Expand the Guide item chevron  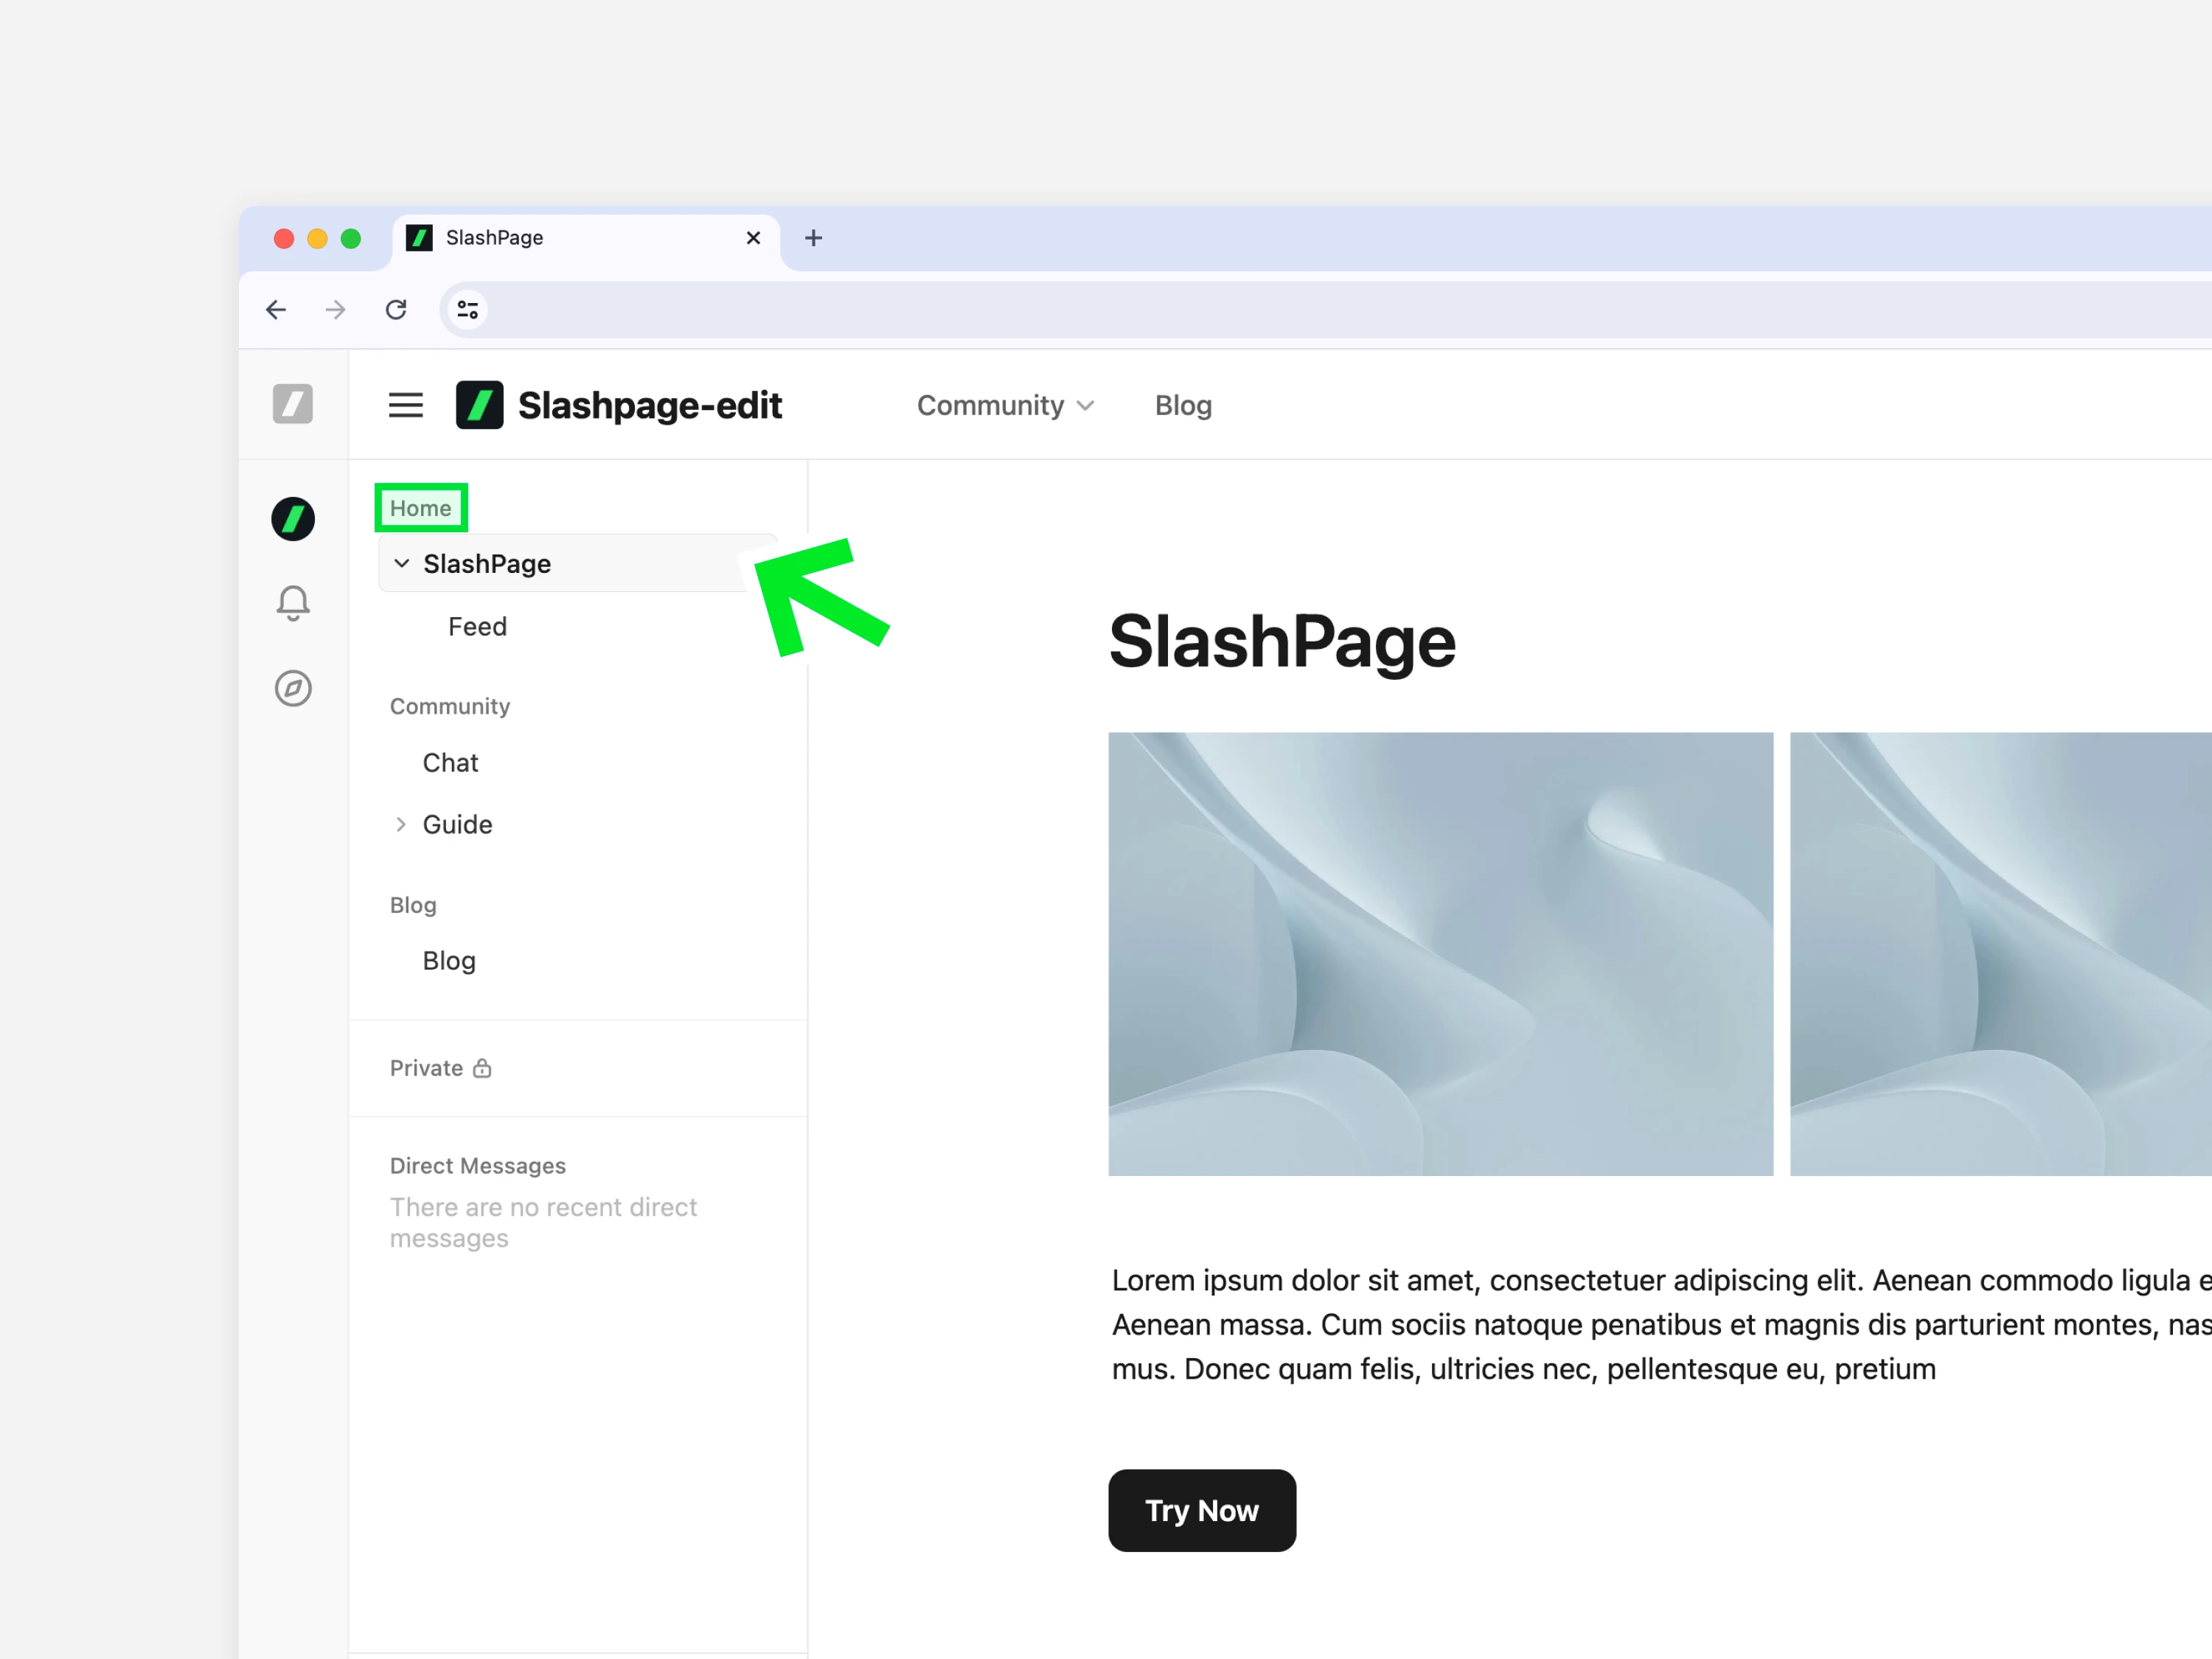(401, 824)
